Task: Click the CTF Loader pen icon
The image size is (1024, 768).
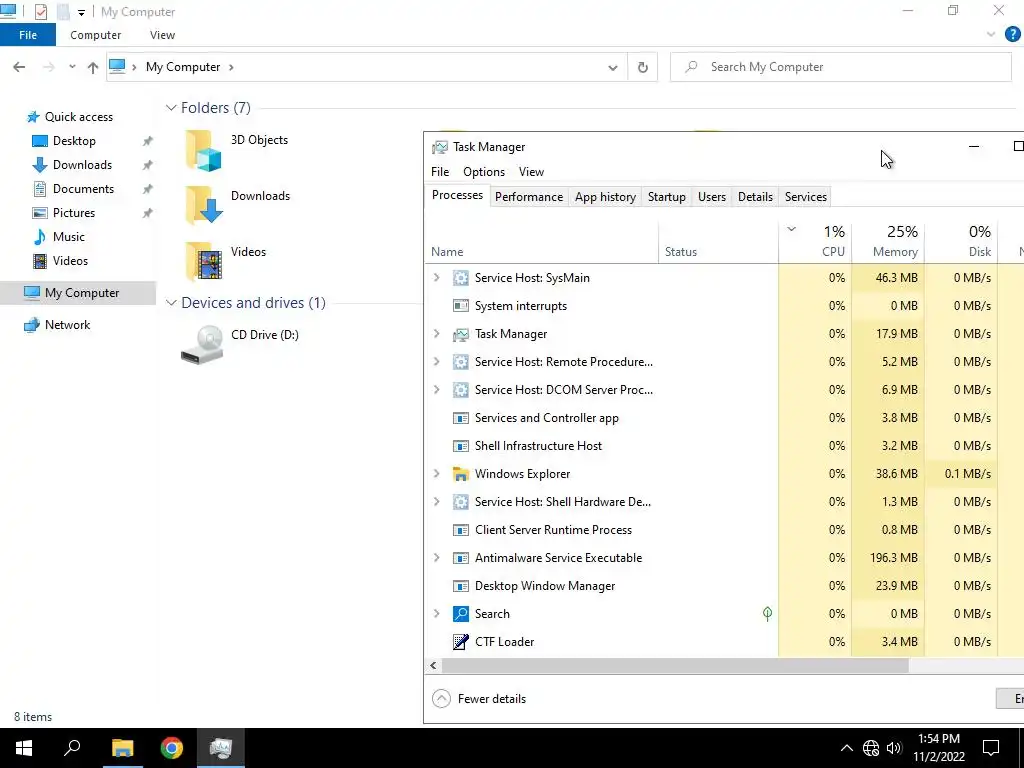Action: (x=460, y=642)
